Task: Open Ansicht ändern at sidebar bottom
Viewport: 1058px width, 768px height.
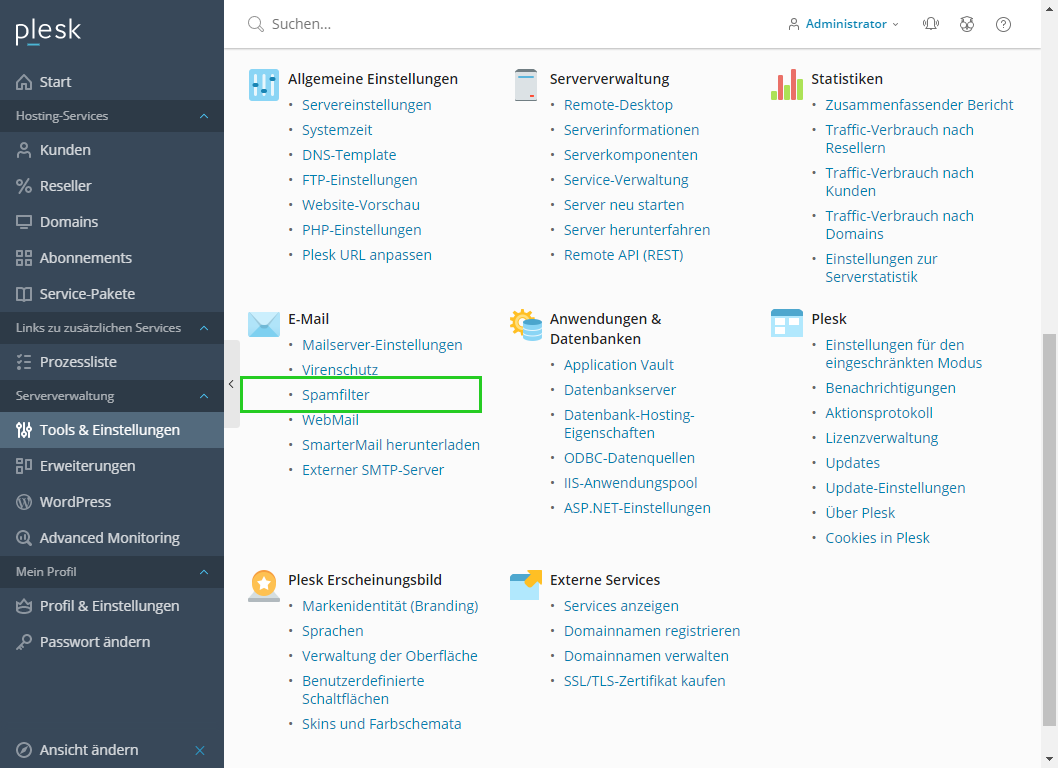Action: pos(89,750)
